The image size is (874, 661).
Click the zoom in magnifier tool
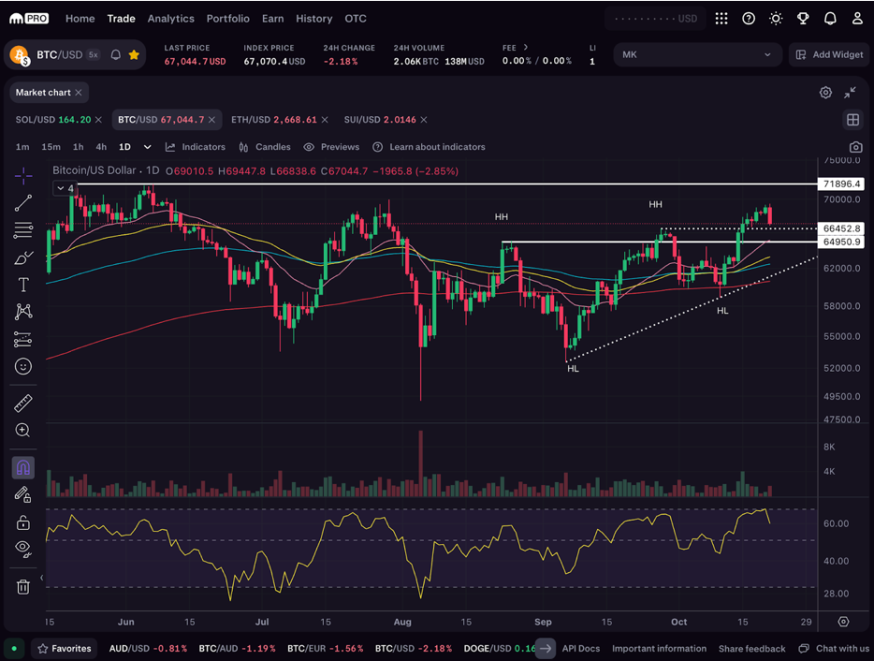(23, 430)
